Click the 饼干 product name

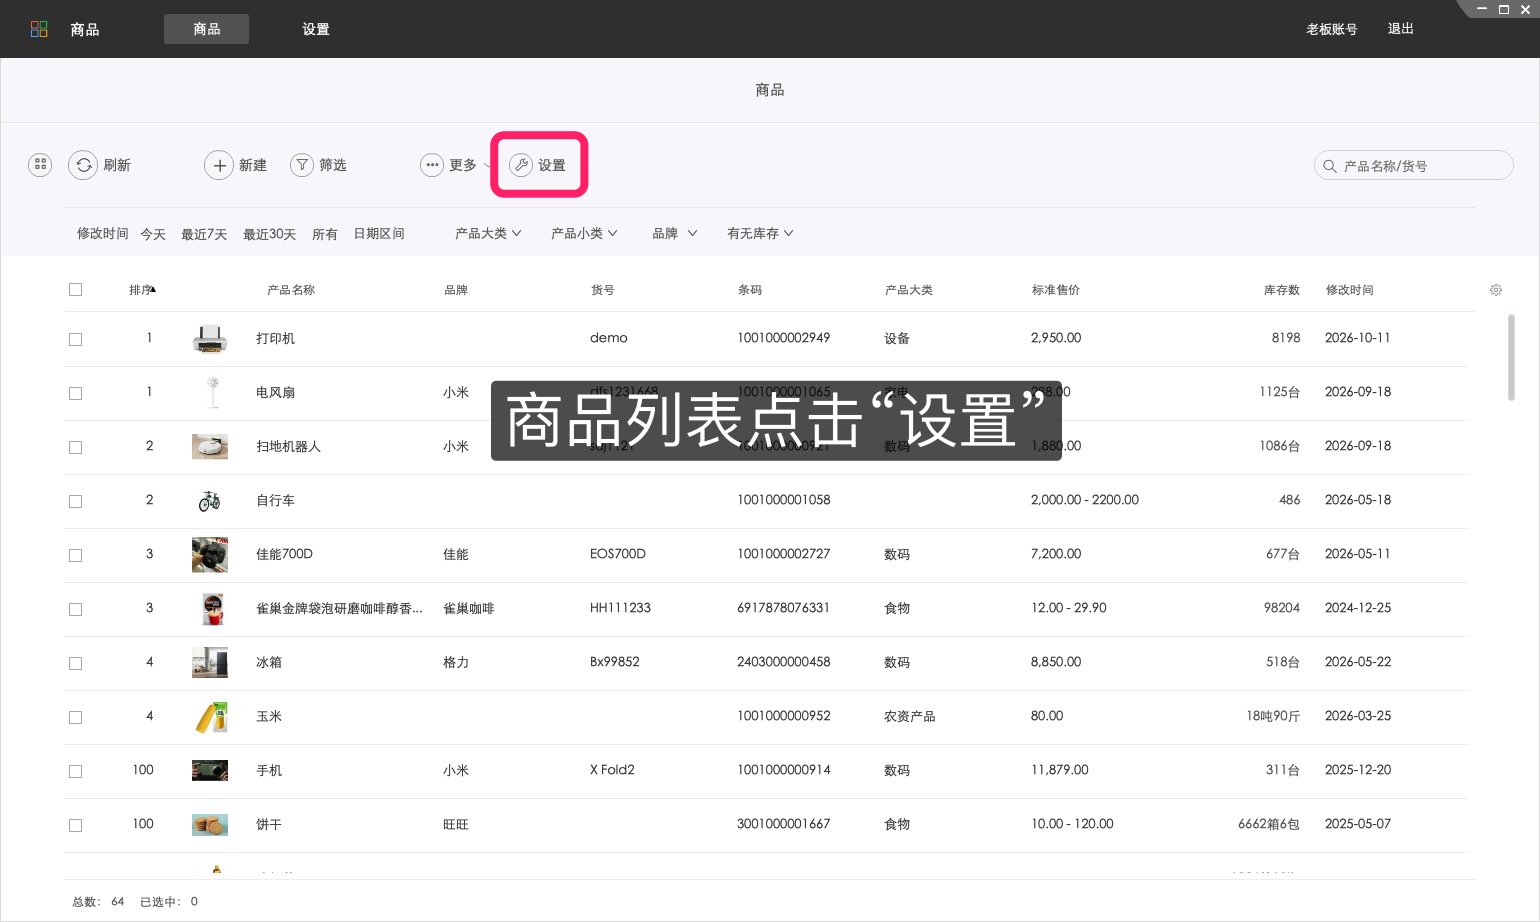point(269,824)
